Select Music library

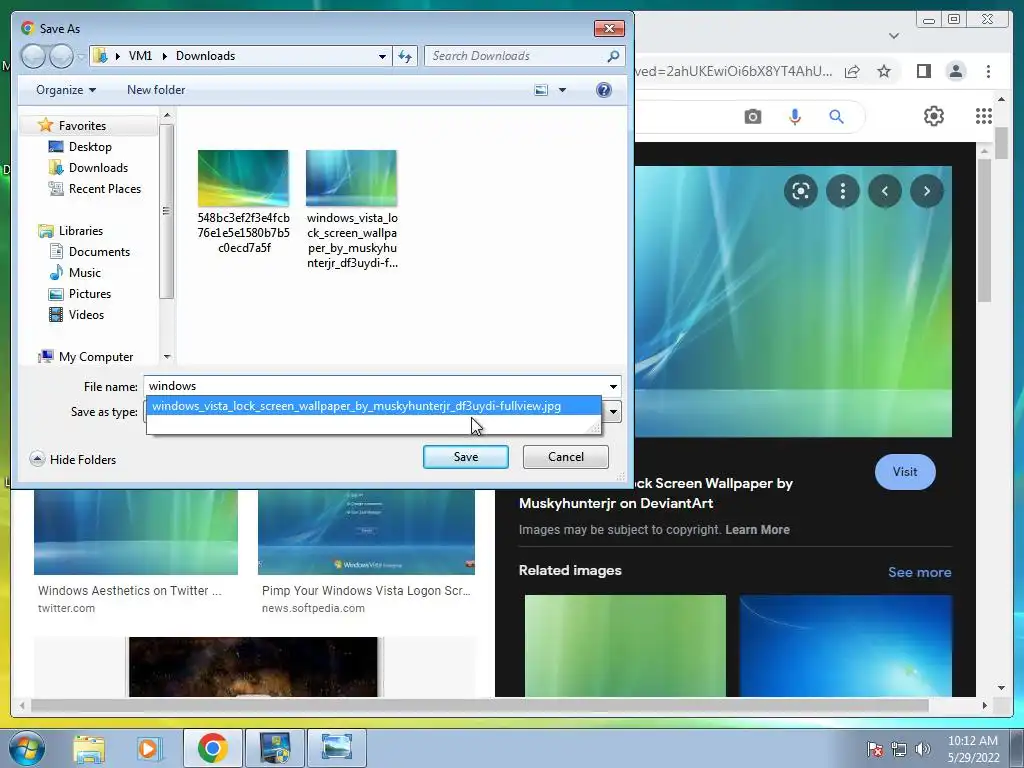point(84,272)
